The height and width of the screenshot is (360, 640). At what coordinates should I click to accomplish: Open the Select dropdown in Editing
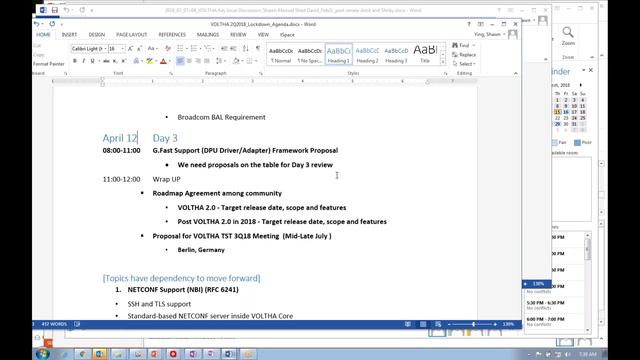(464, 64)
